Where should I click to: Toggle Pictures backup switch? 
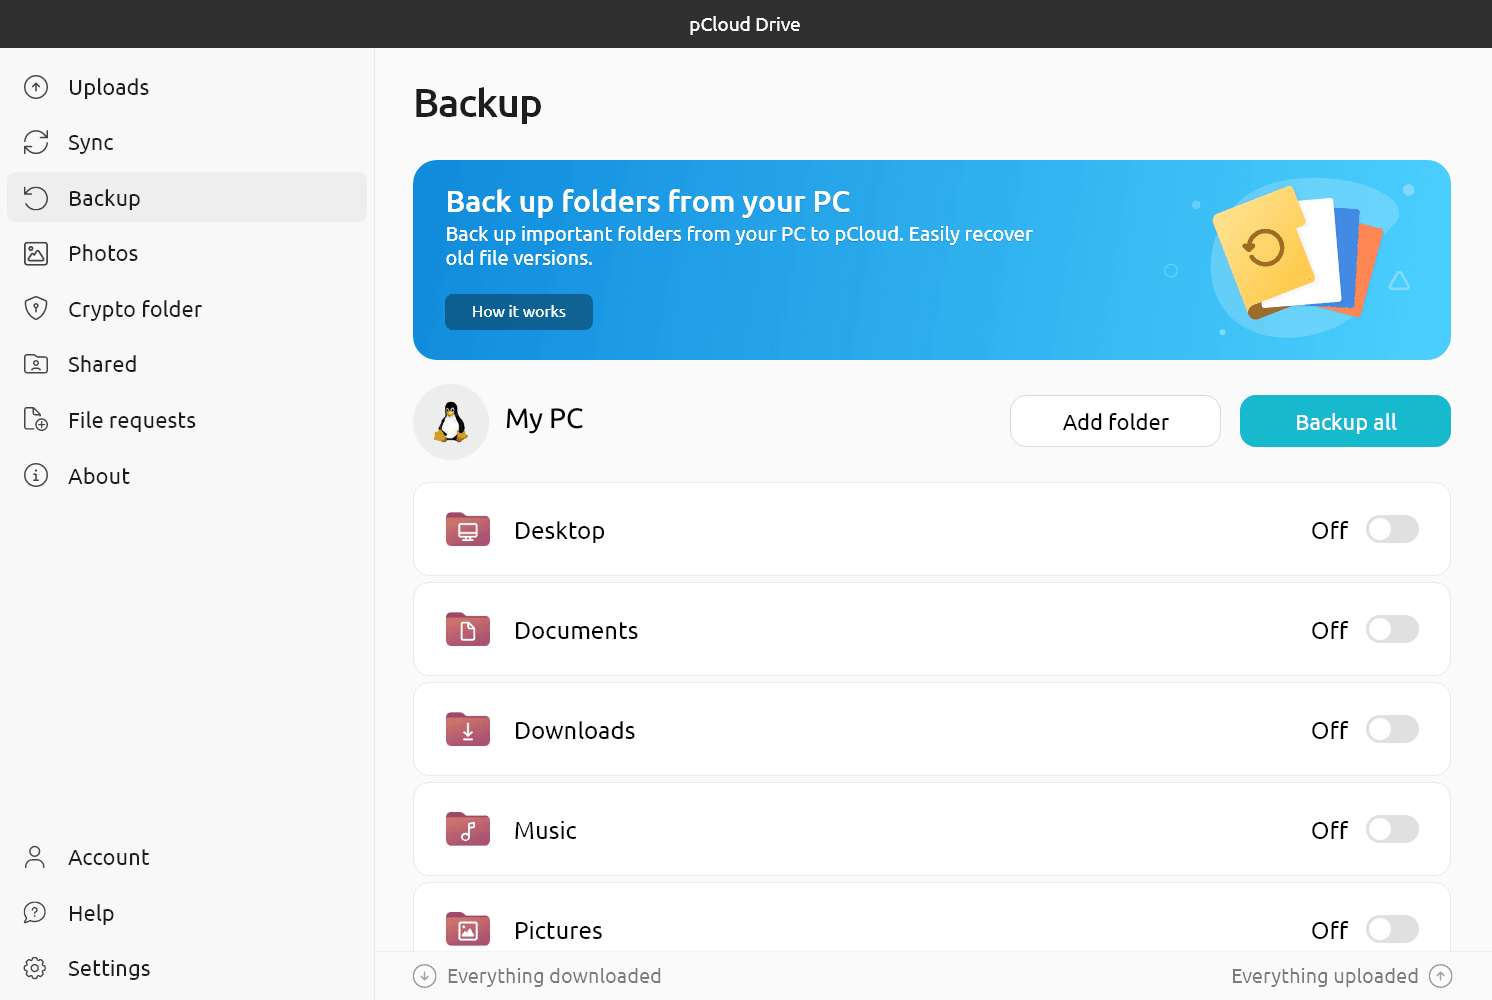(1392, 929)
